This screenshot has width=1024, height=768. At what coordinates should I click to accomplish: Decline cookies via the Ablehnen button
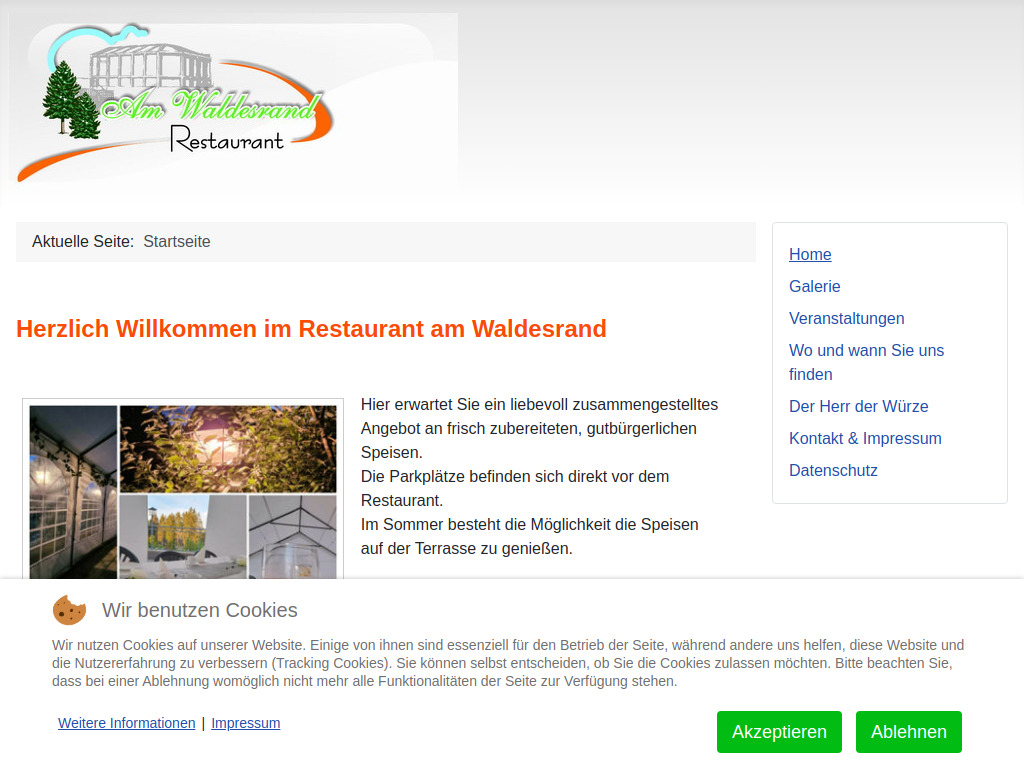click(908, 732)
